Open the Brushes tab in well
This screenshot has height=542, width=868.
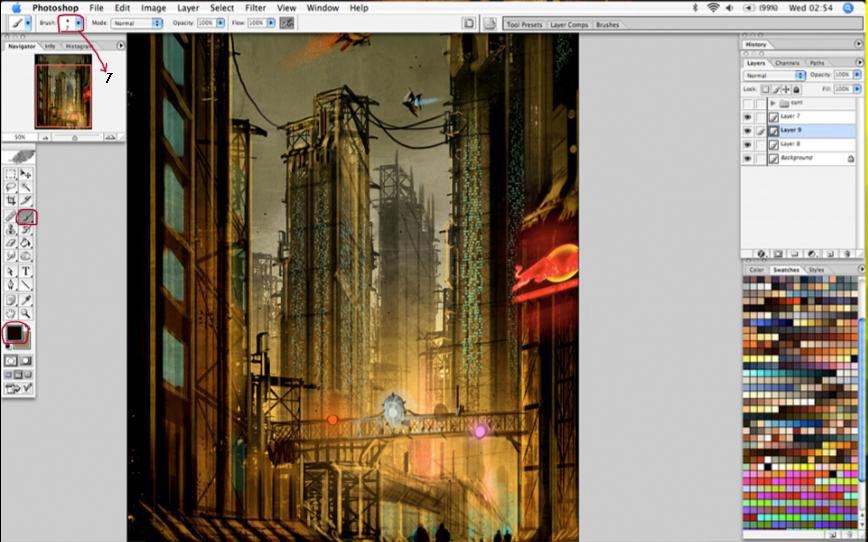[x=607, y=25]
